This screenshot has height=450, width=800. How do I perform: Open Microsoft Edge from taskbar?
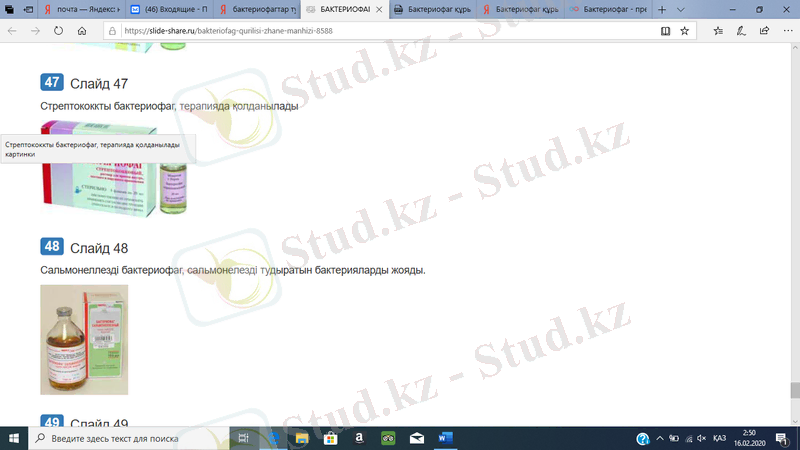point(273,438)
